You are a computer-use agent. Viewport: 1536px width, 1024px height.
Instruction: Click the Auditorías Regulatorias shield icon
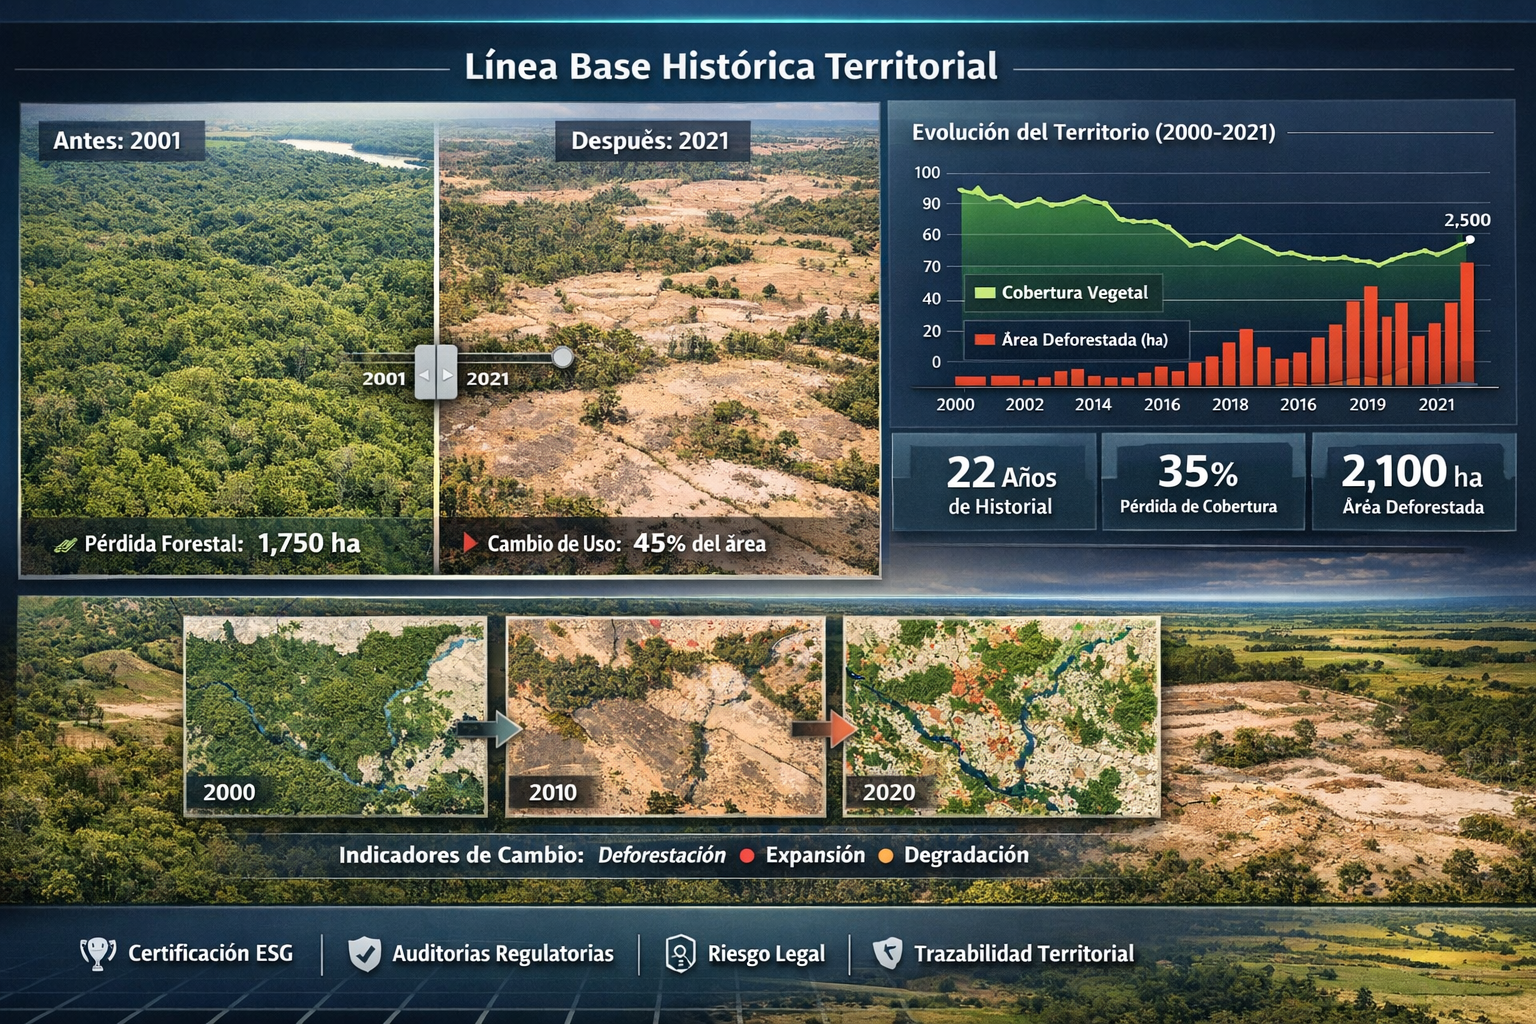[364, 953]
